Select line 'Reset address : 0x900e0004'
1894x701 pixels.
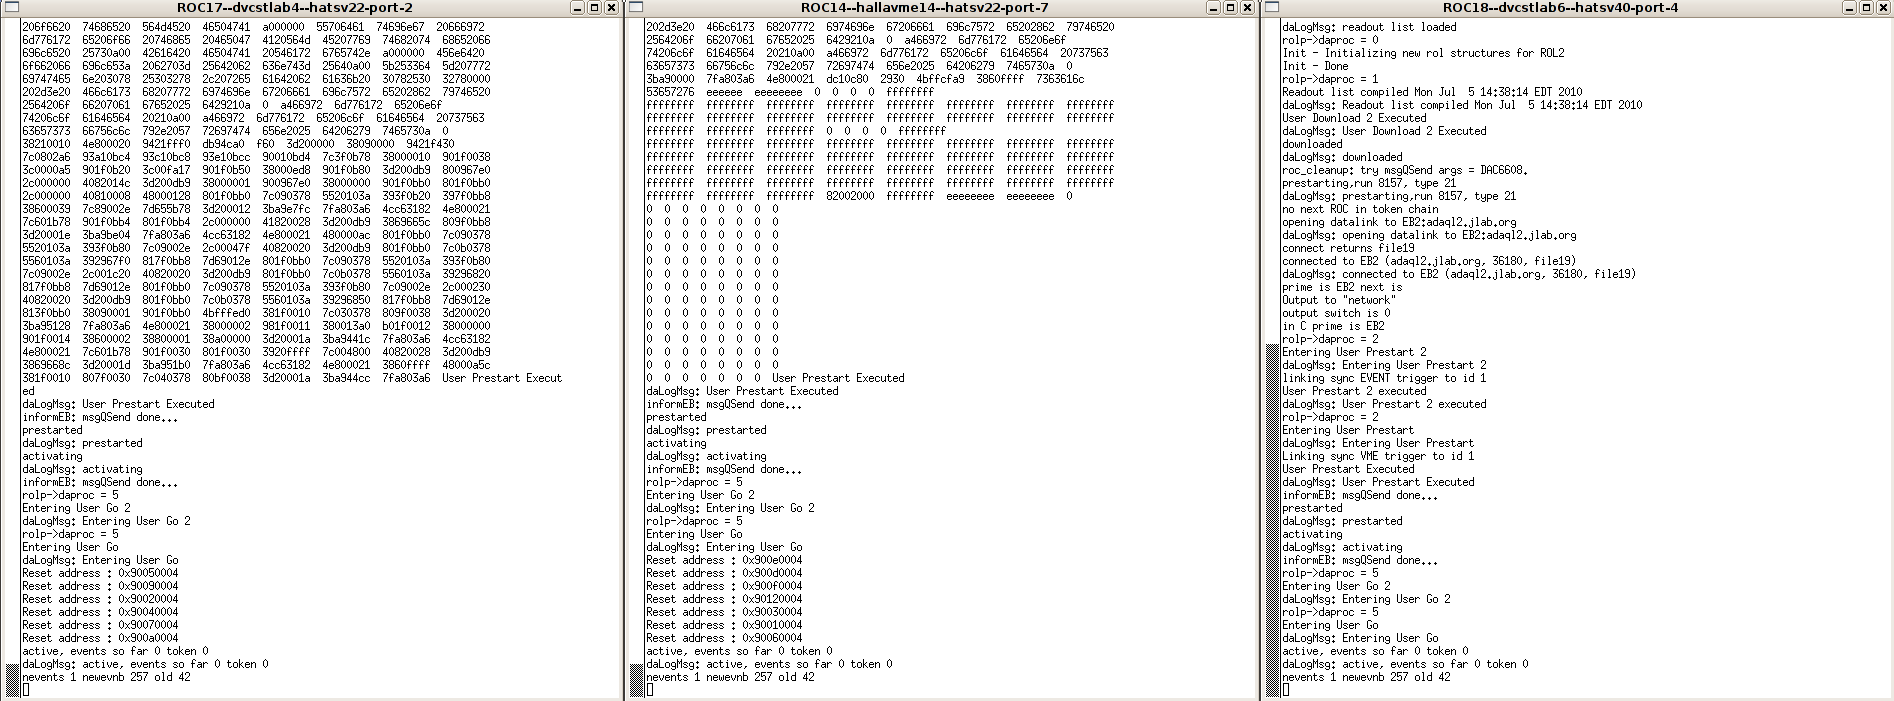724,560
